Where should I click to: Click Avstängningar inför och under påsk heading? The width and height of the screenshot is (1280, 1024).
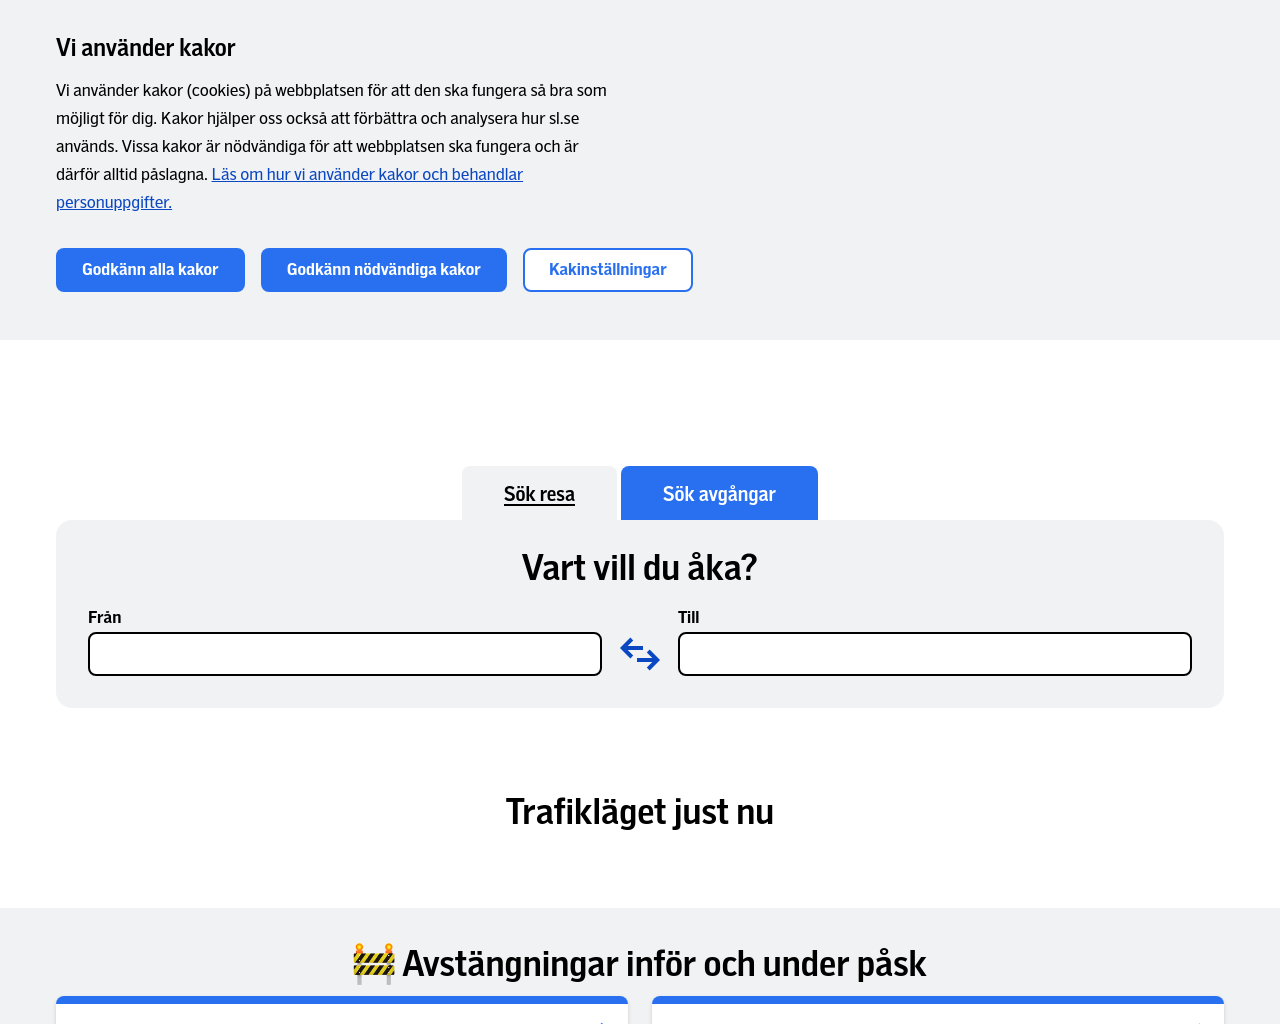[x=664, y=964]
